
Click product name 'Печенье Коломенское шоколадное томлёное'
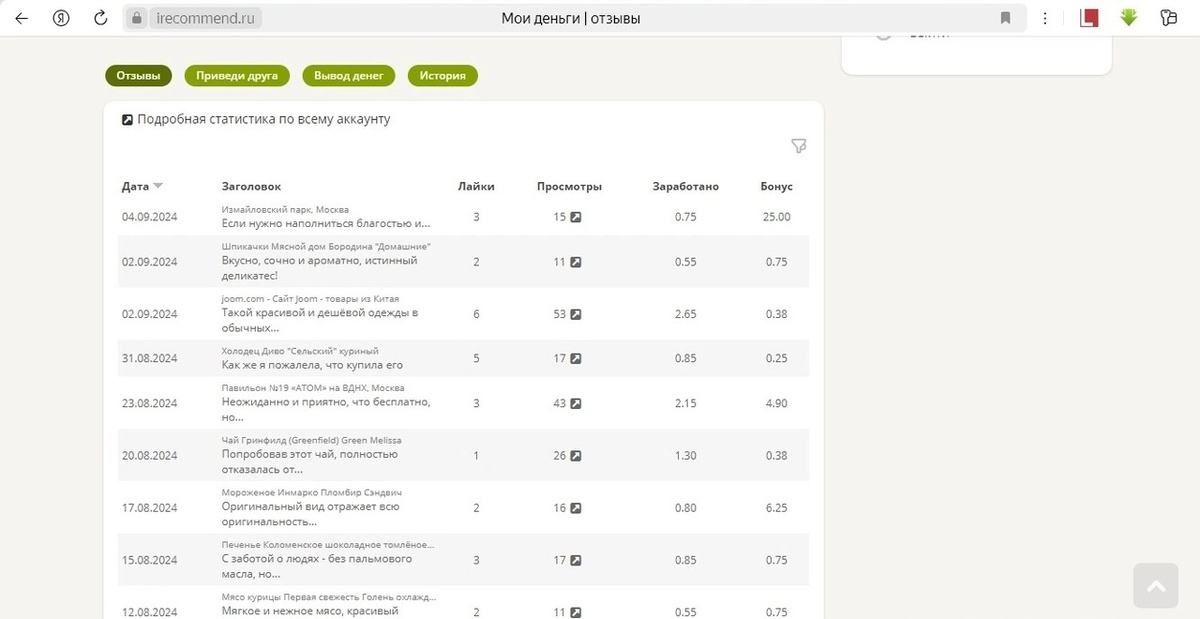click(x=328, y=544)
